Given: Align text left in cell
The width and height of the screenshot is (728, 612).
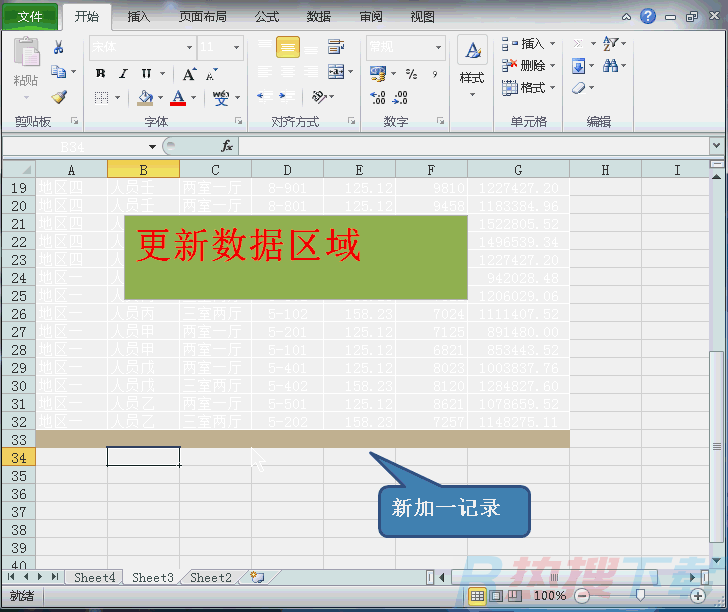Looking at the screenshot, I should (x=265, y=72).
